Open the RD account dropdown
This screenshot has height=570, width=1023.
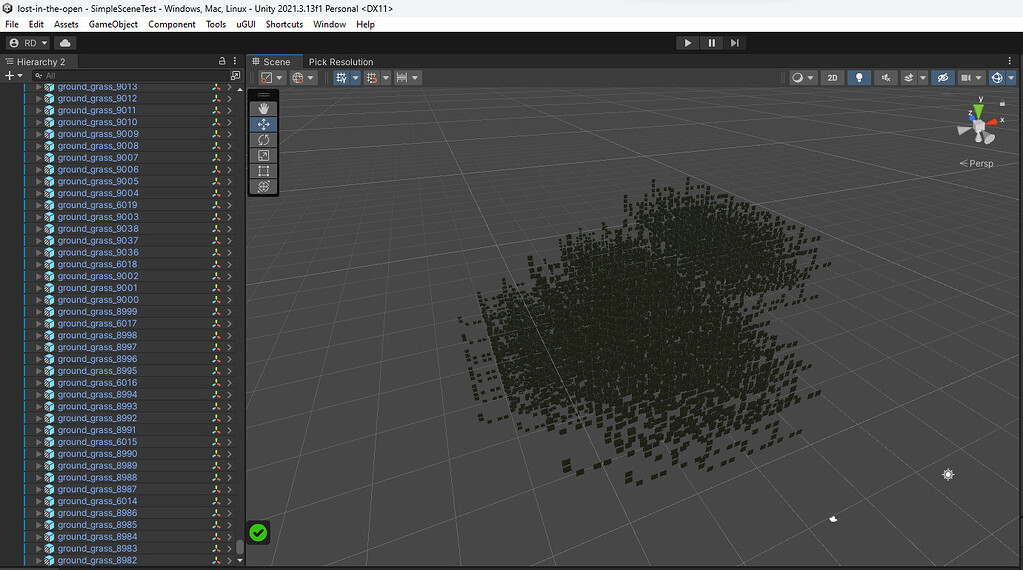(x=28, y=43)
